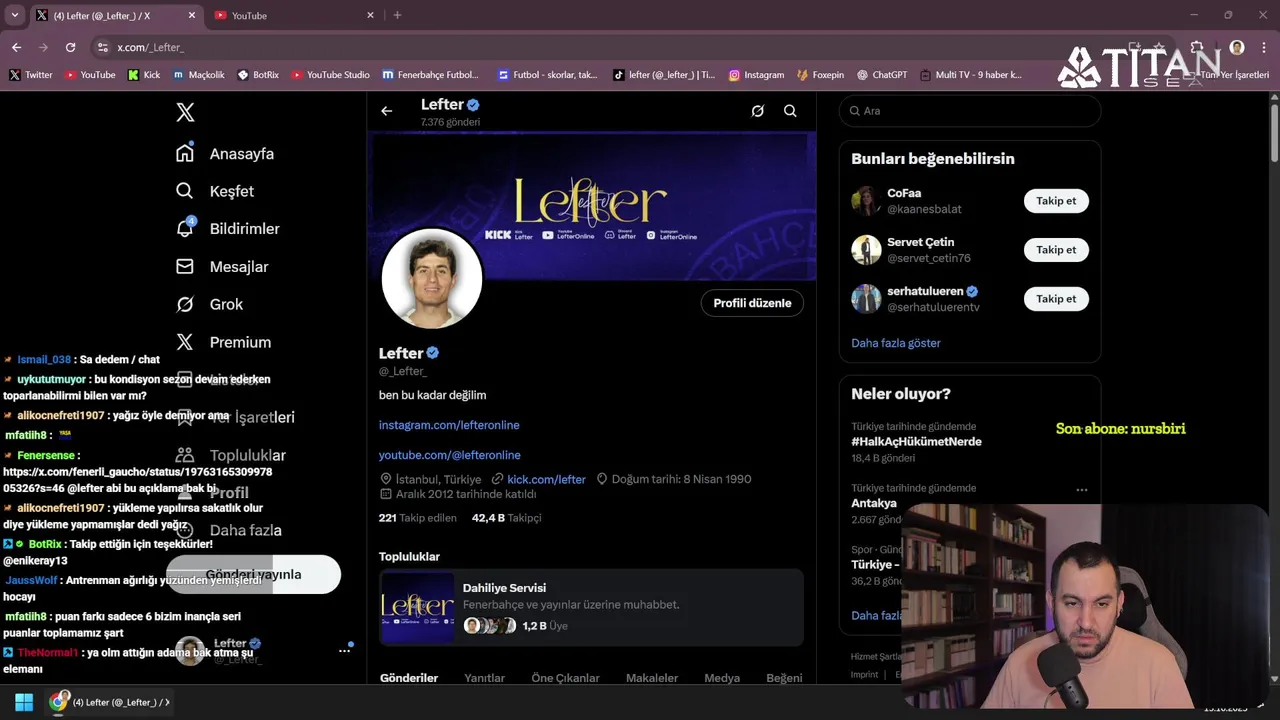This screenshot has height=720, width=1280.
Task: Switch to Medya tab
Action: [722, 678]
